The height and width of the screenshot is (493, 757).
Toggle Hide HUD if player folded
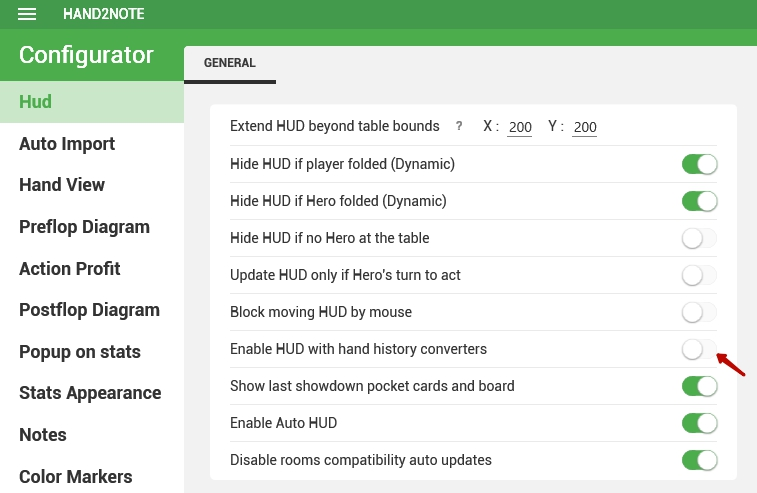pos(700,164)
